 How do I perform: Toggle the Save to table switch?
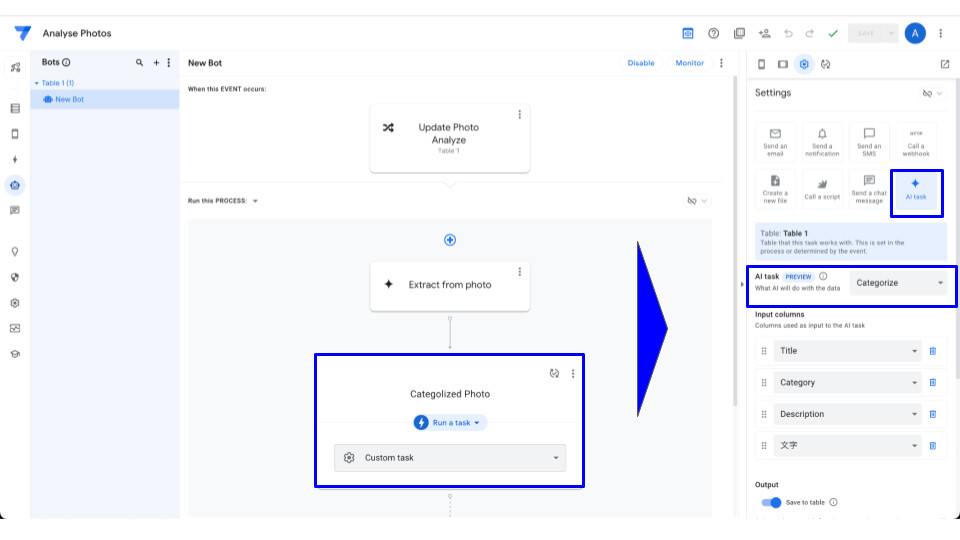[x=771, y=503]
